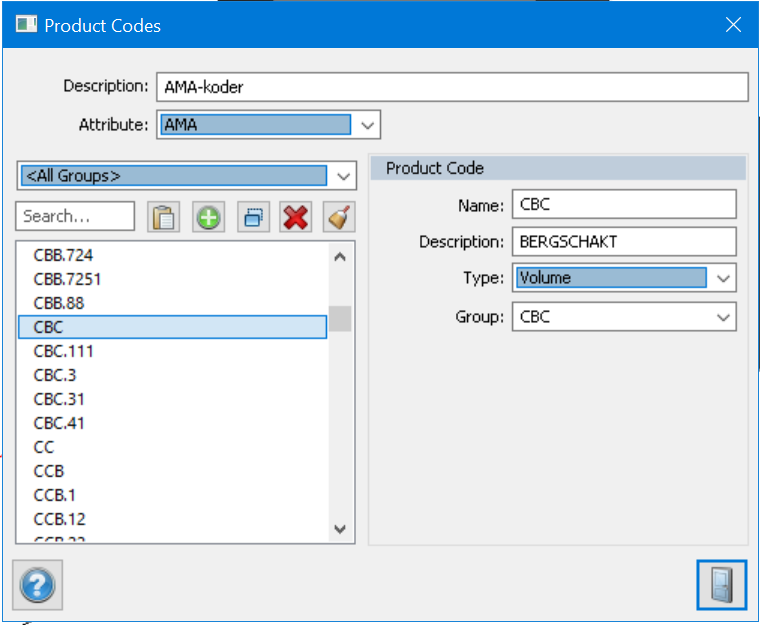Click the list scrollbar down arrow

click(x=340, y=529)
